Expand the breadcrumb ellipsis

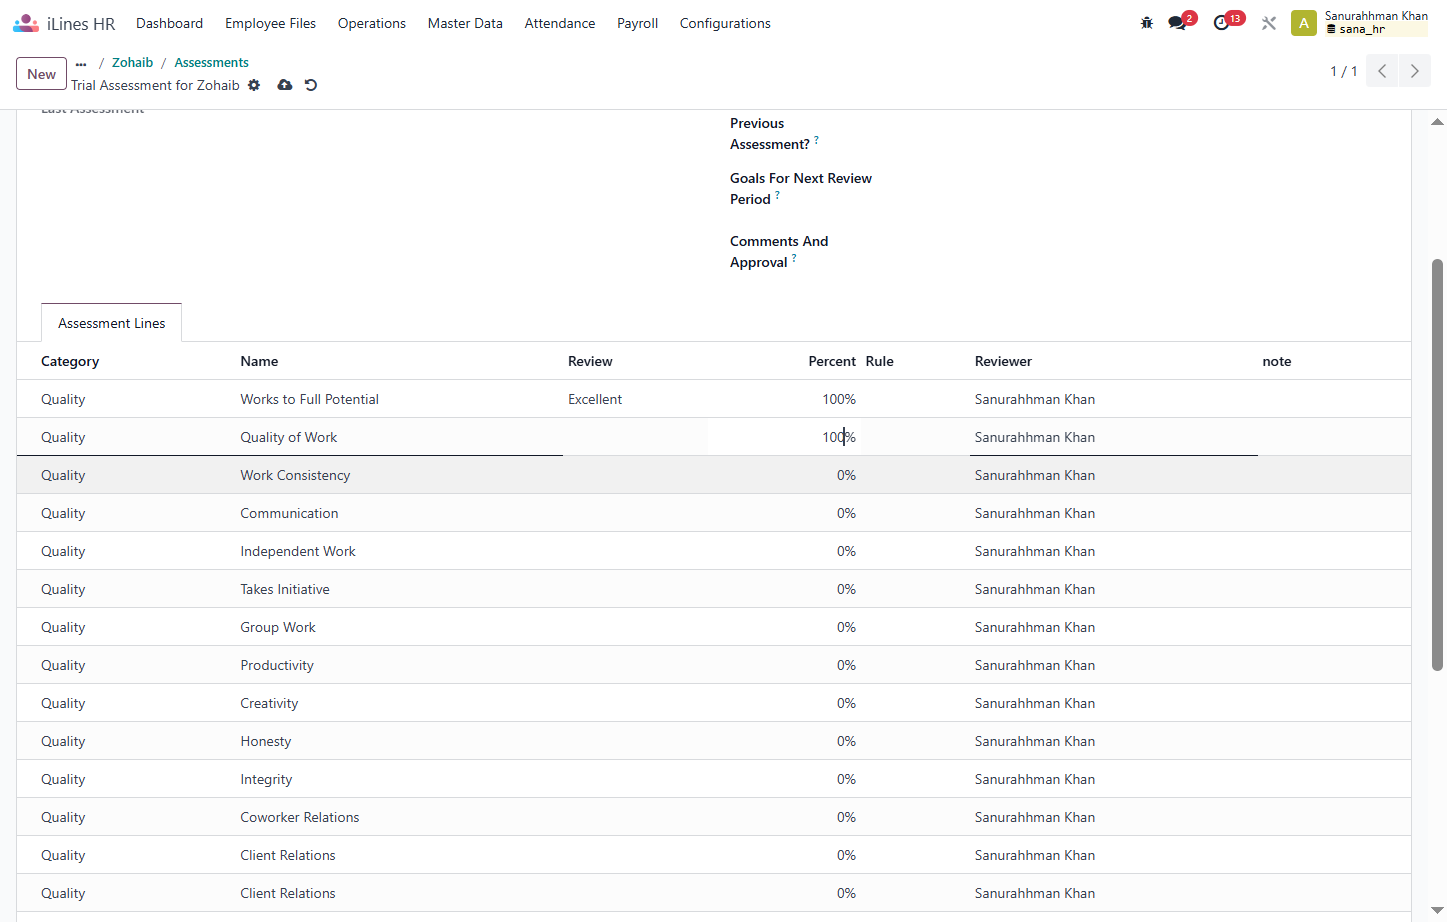pos(81,63)
